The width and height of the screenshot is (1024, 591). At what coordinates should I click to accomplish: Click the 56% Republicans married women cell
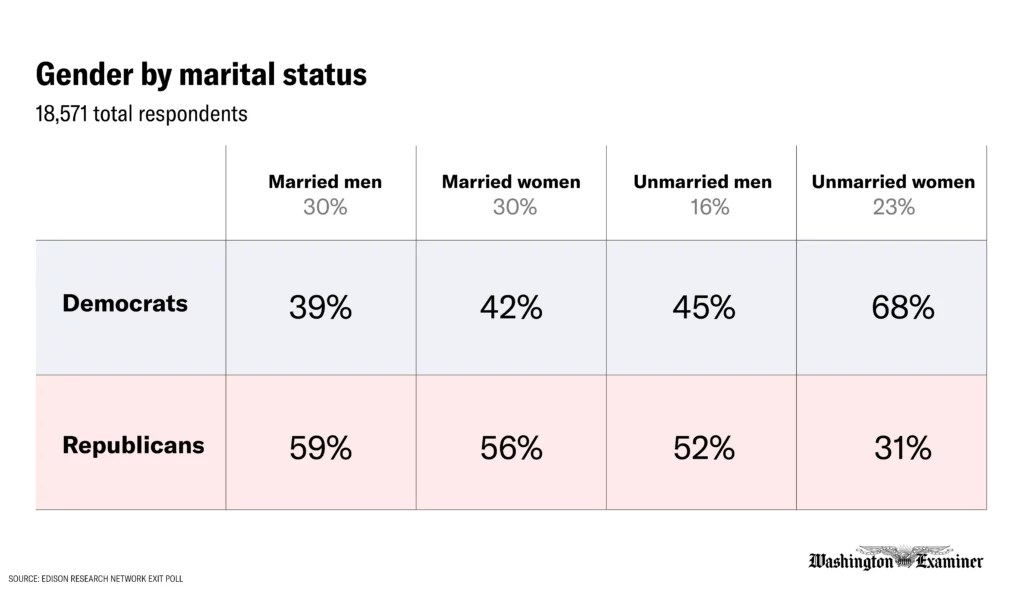coord(511,448)
